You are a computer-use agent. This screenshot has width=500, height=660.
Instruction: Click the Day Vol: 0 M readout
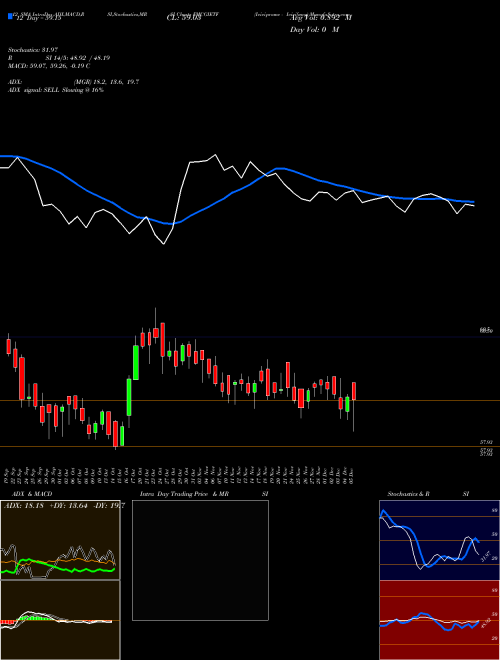(x=314, y=30)
